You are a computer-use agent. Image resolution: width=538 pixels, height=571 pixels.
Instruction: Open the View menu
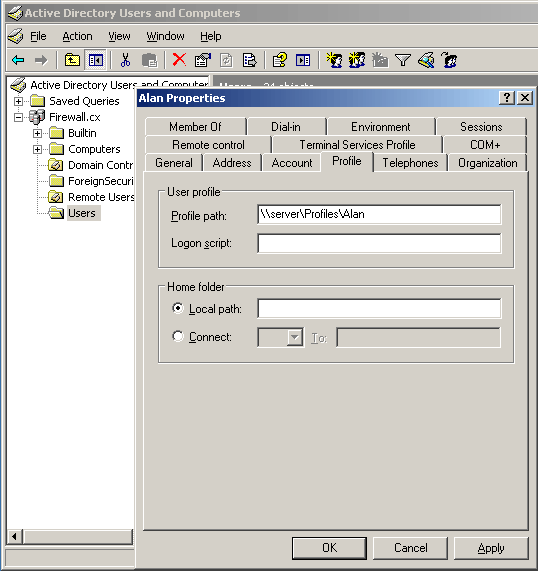tap(119, 36)
